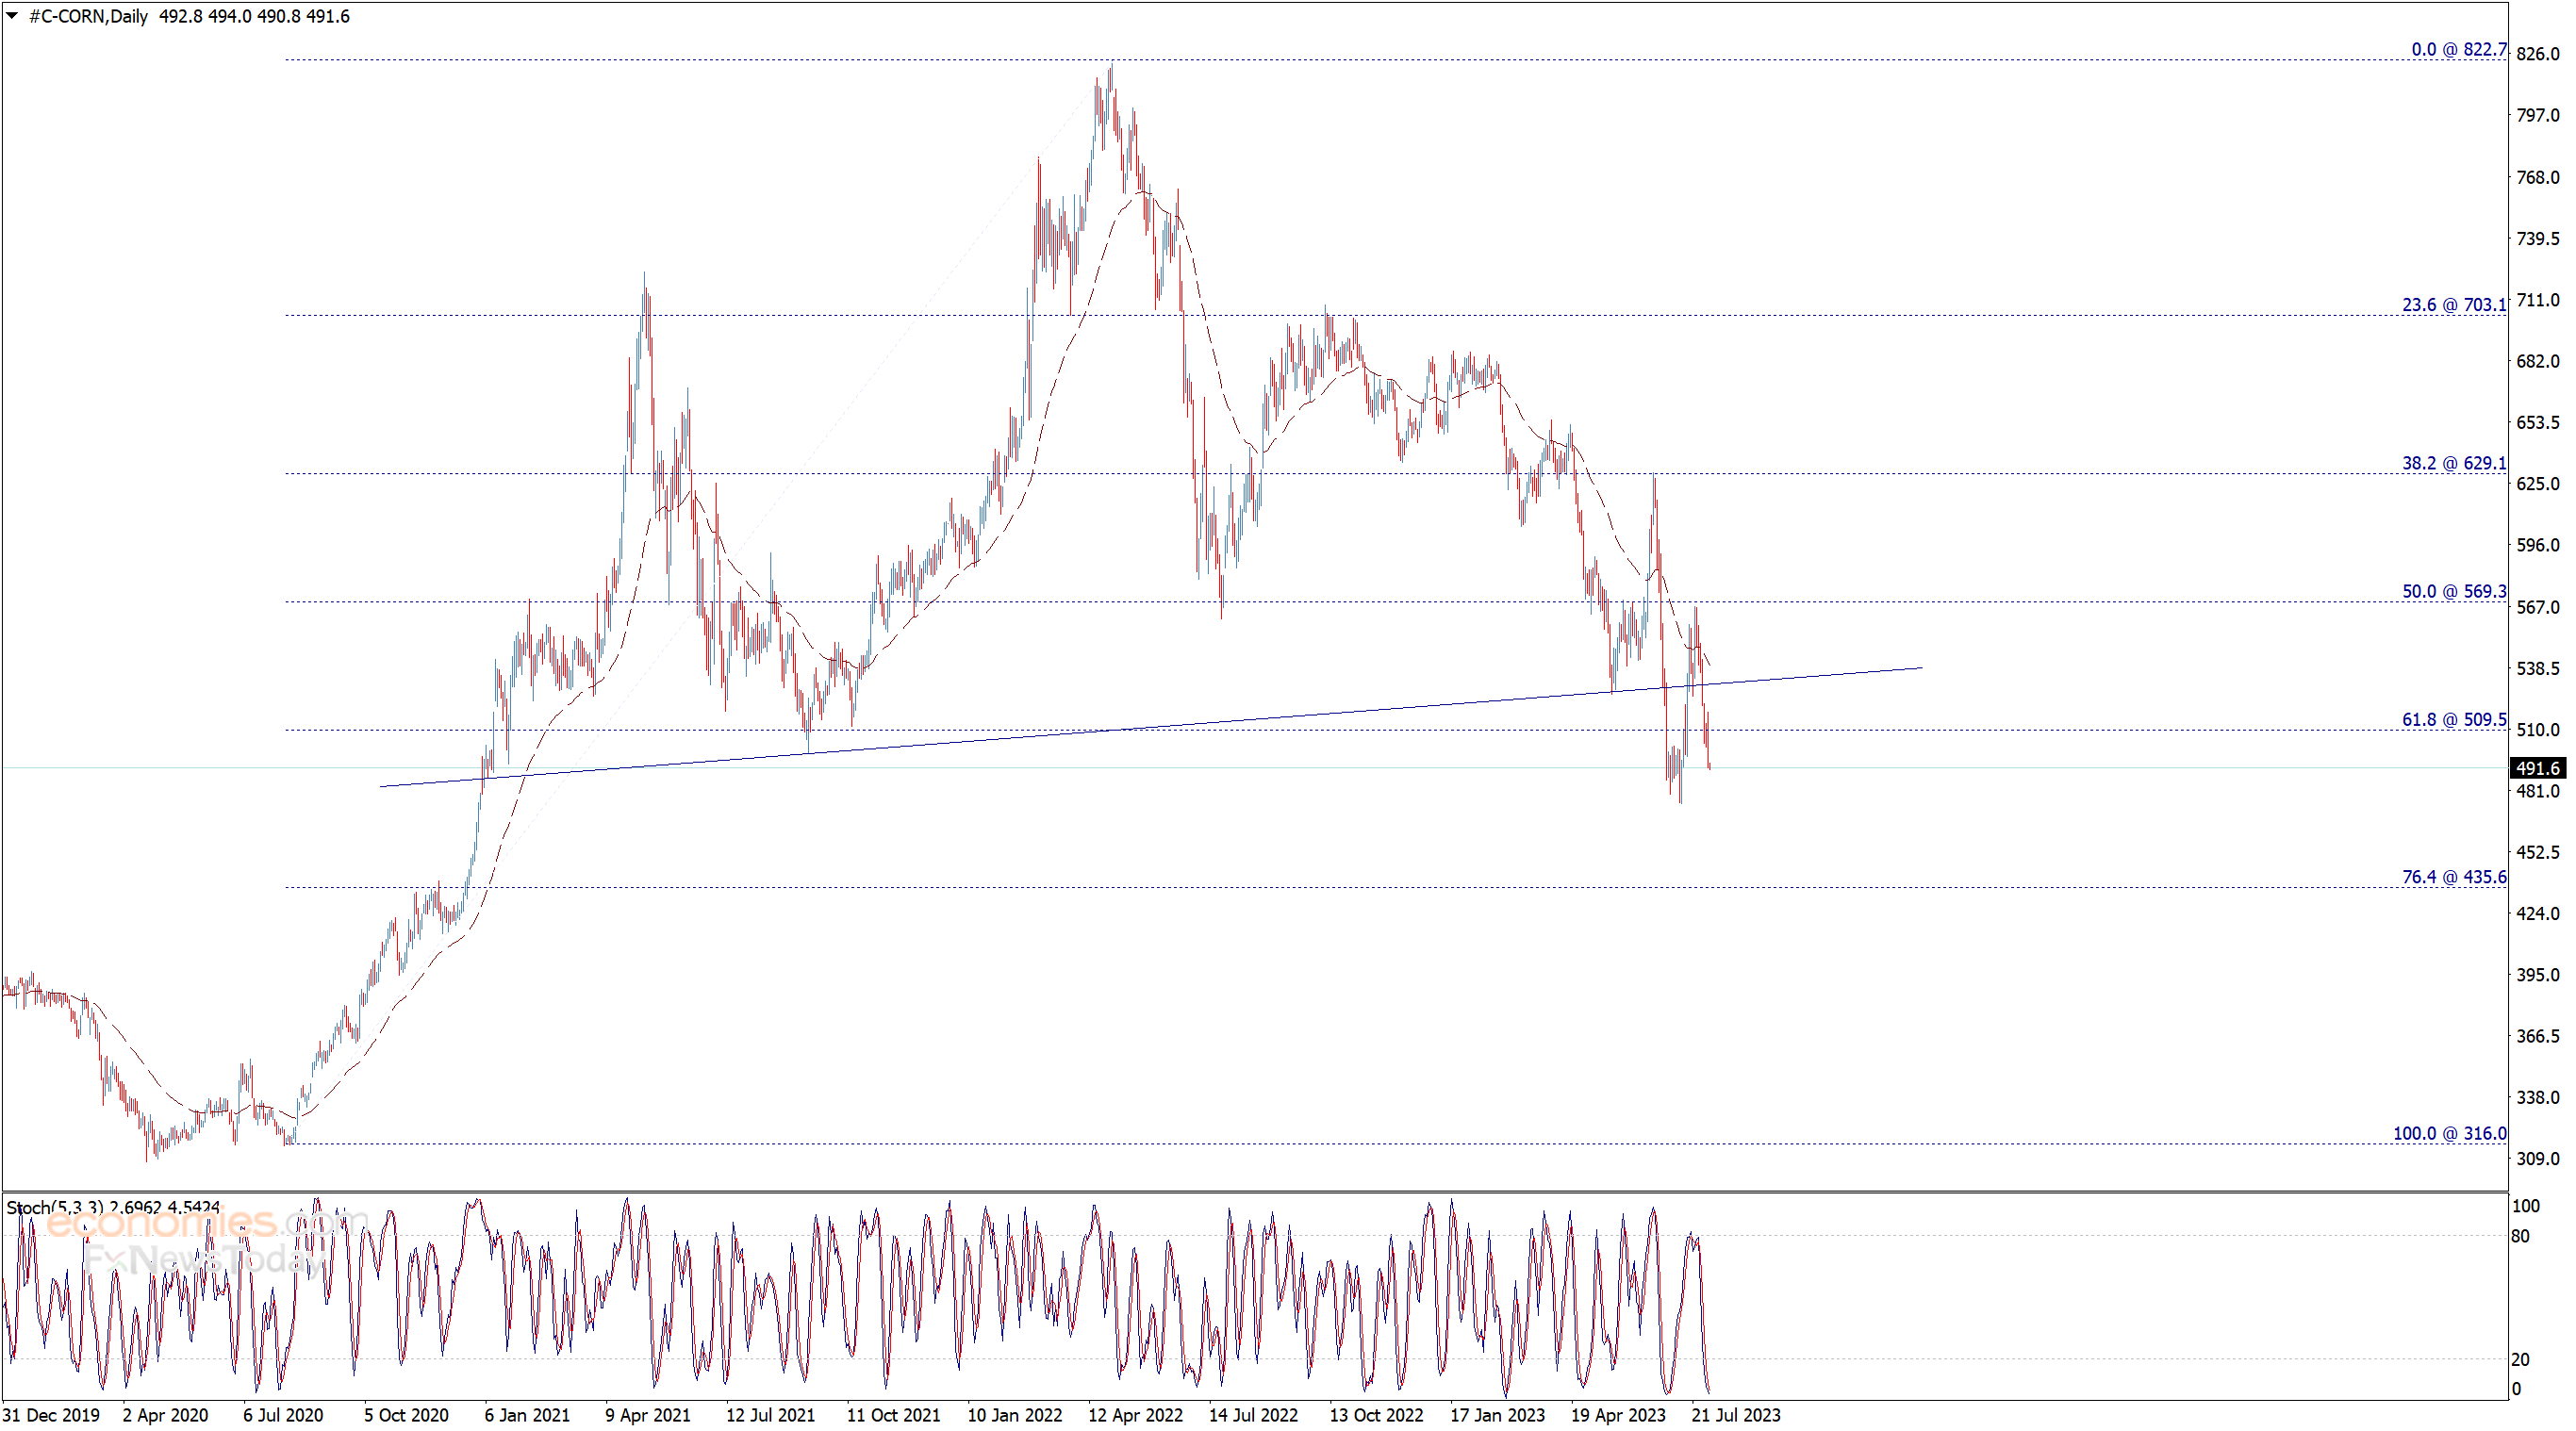Click the 481.0 price axis value
The width and height of the screenshot is (2576, 1431).
(2537, 791)
